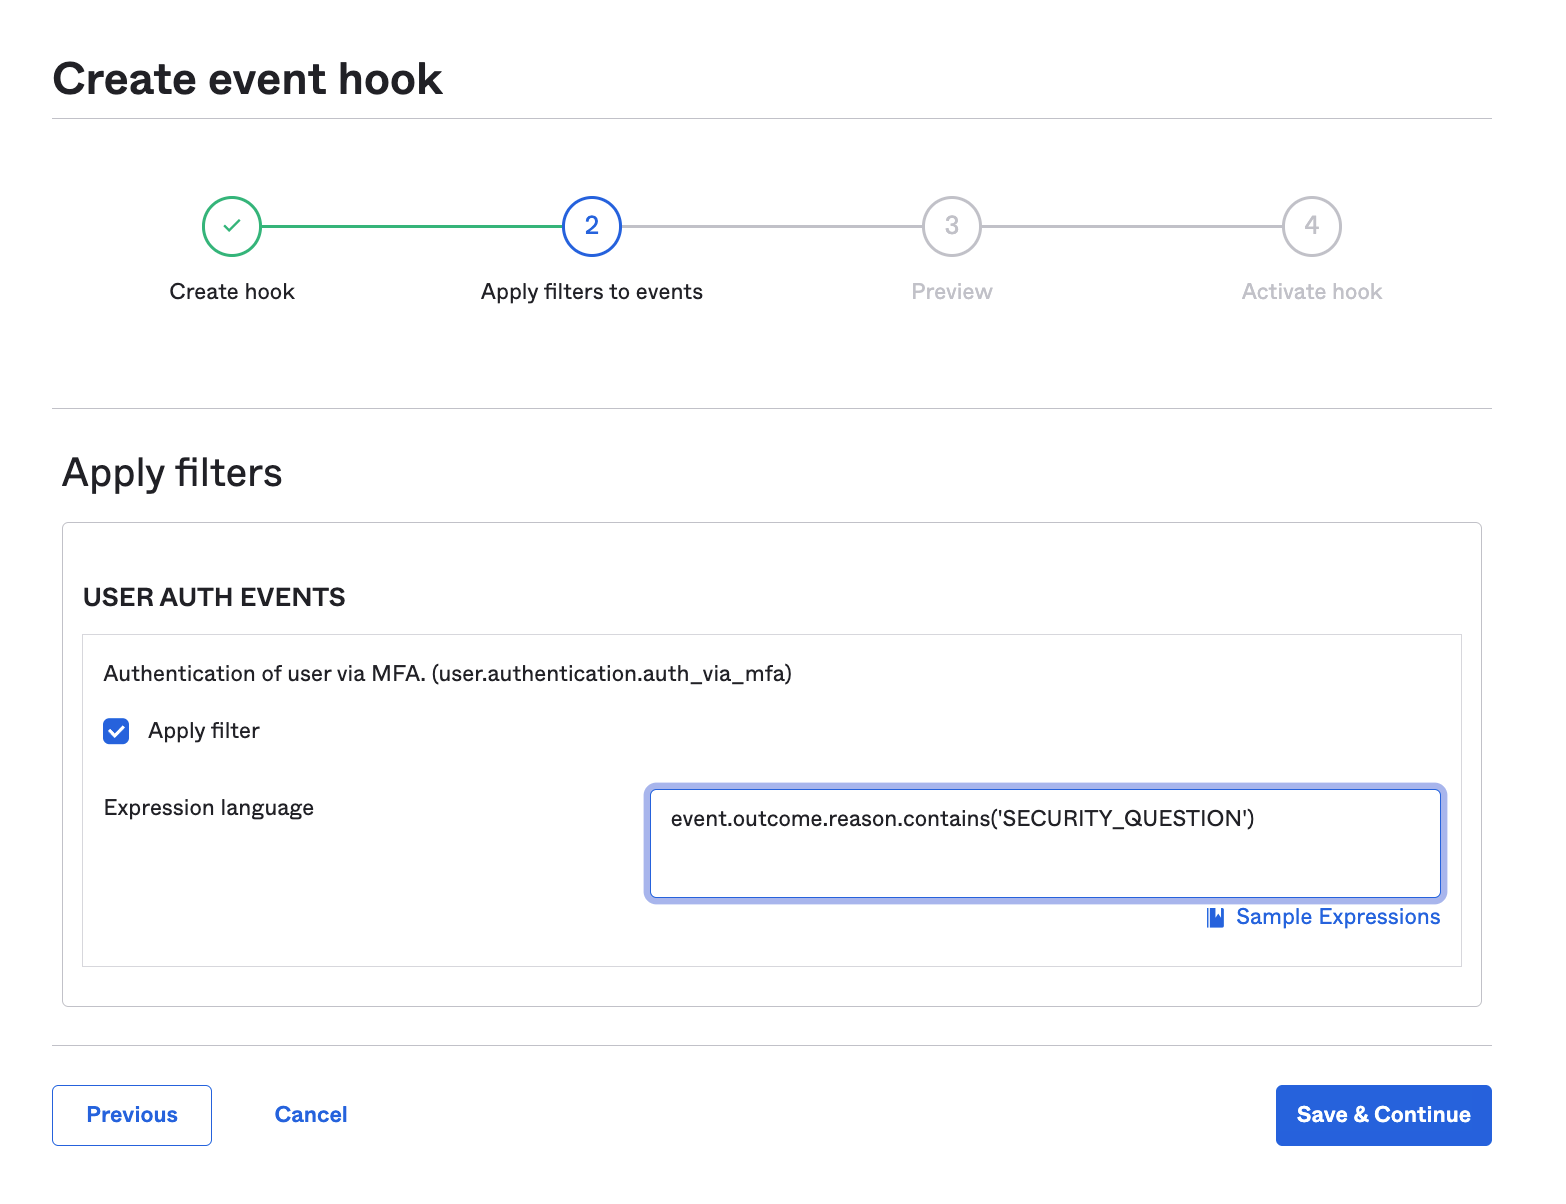1566x1204 pixels.
Task: Click the green checkmark step circle
Action: (x=232, y=227)
